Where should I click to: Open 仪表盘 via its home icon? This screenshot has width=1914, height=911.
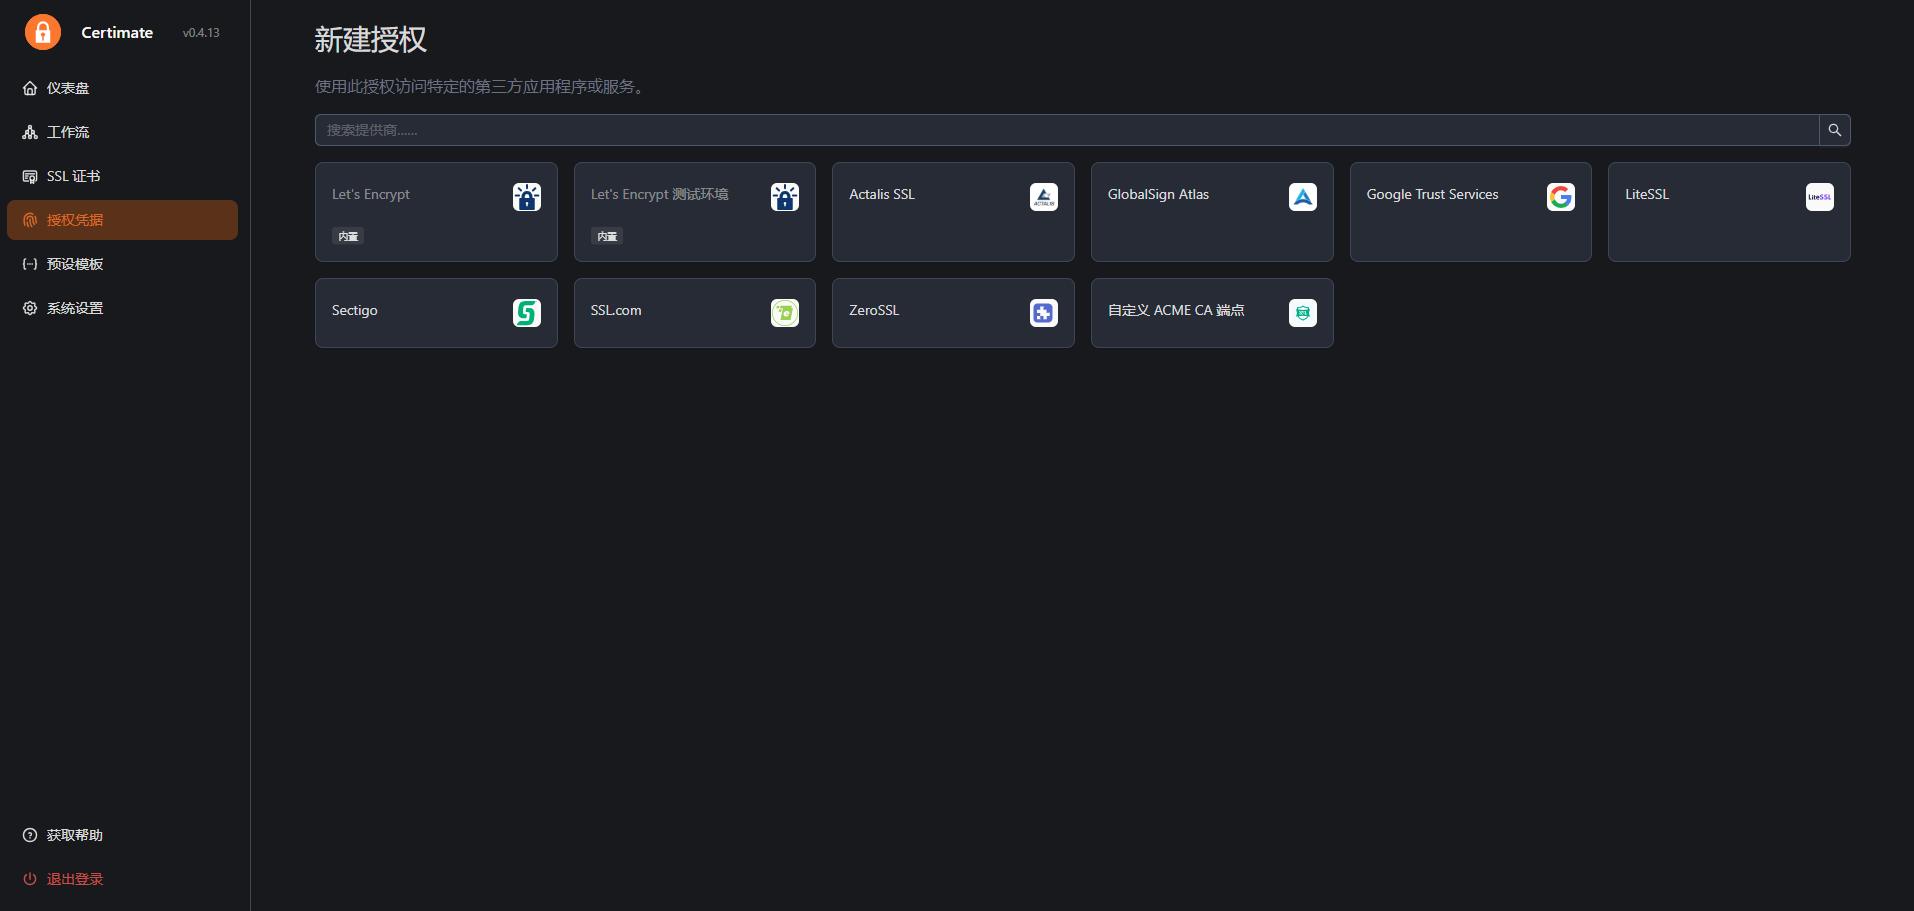[x=30, y=88]
